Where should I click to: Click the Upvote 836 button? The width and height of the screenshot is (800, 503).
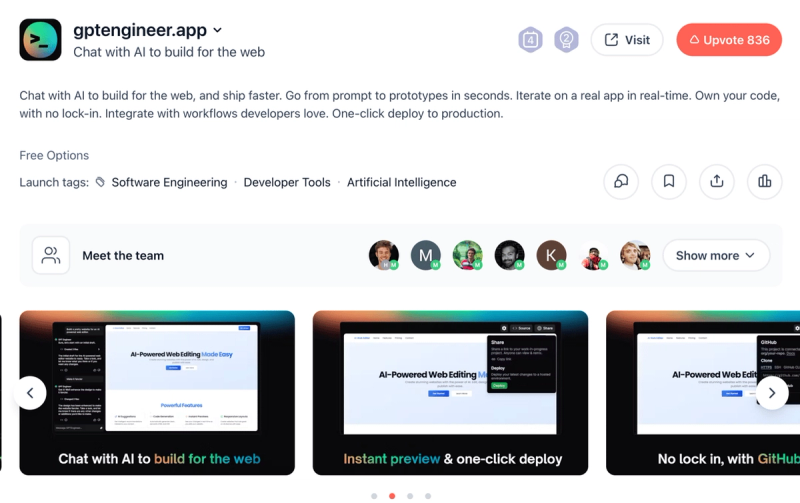(729, 40)
